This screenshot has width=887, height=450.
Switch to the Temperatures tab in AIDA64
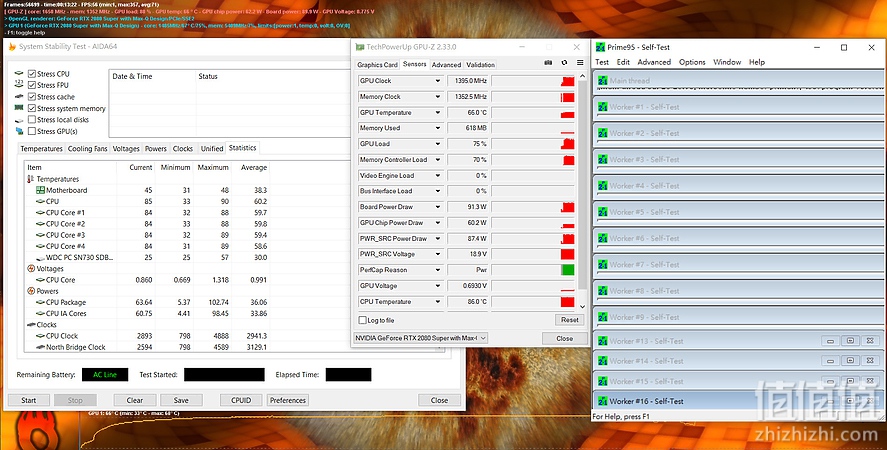(41, 149)
